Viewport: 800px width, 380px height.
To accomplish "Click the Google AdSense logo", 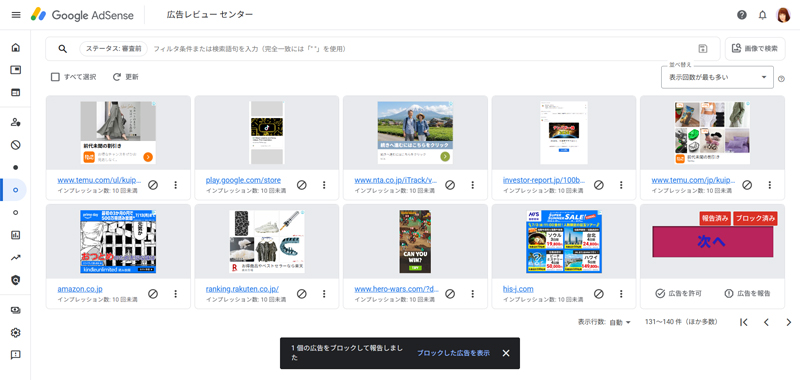I will coord(82,15).
